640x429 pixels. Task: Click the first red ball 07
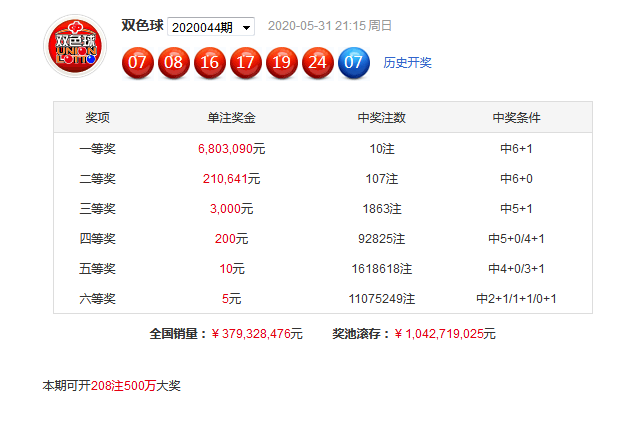138,62
